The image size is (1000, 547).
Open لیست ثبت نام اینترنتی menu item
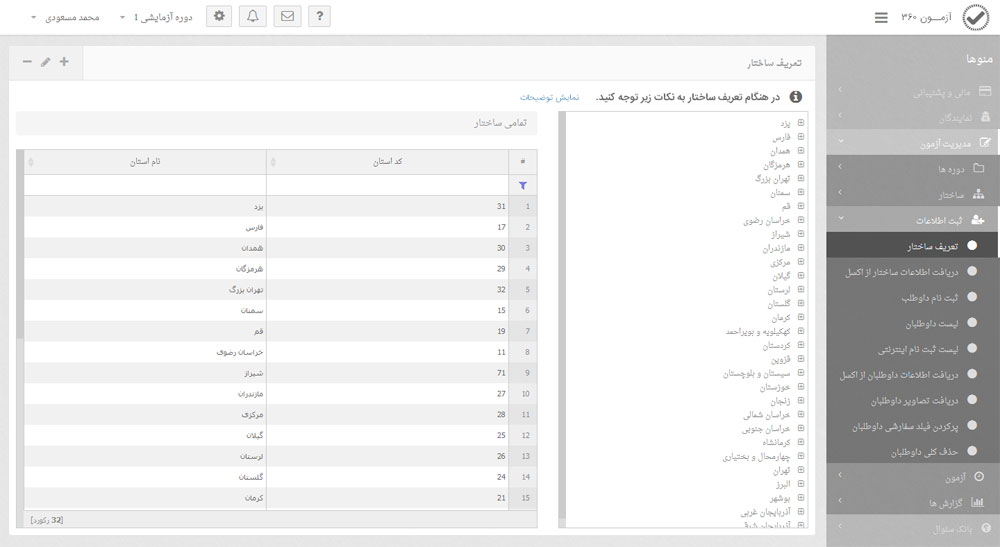click(913, 348)
